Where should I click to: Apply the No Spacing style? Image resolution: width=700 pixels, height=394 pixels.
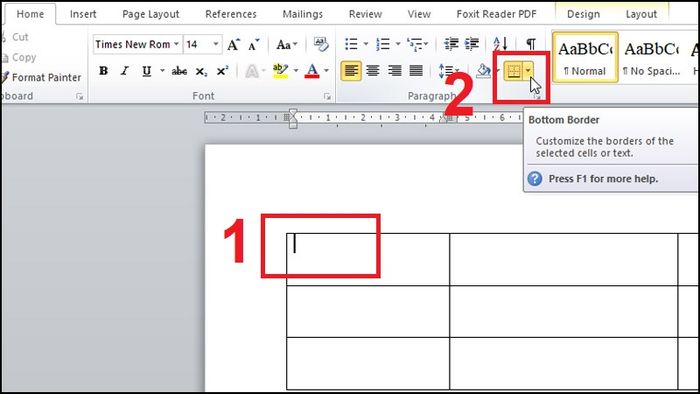pyautogui.click(x=651, y=57)
